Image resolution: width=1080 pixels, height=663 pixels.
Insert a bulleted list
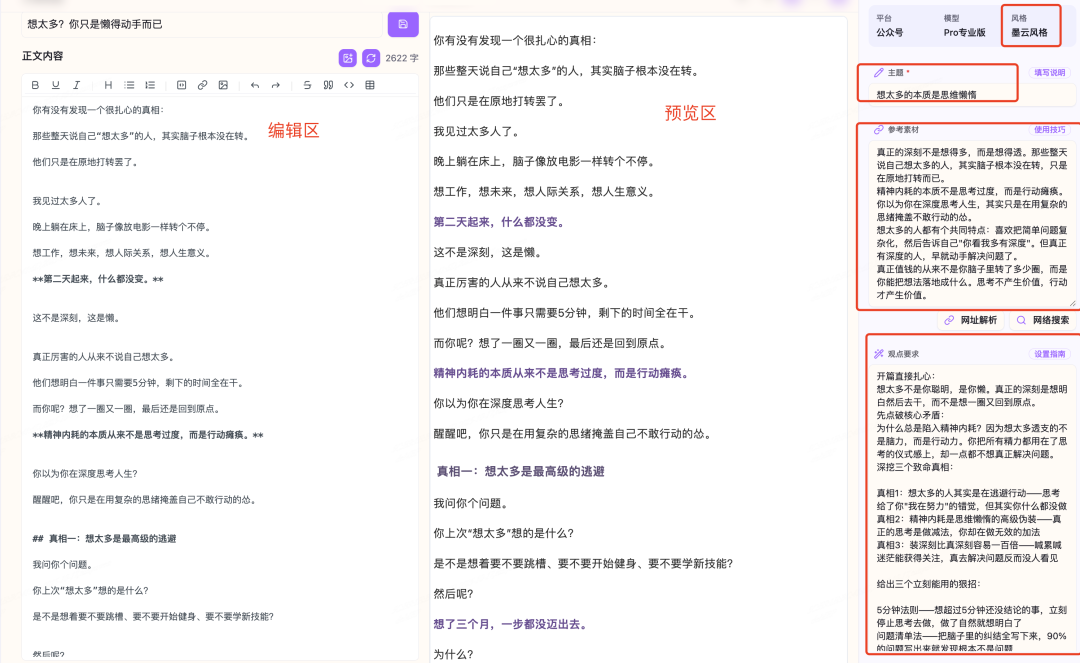(129, 85)
